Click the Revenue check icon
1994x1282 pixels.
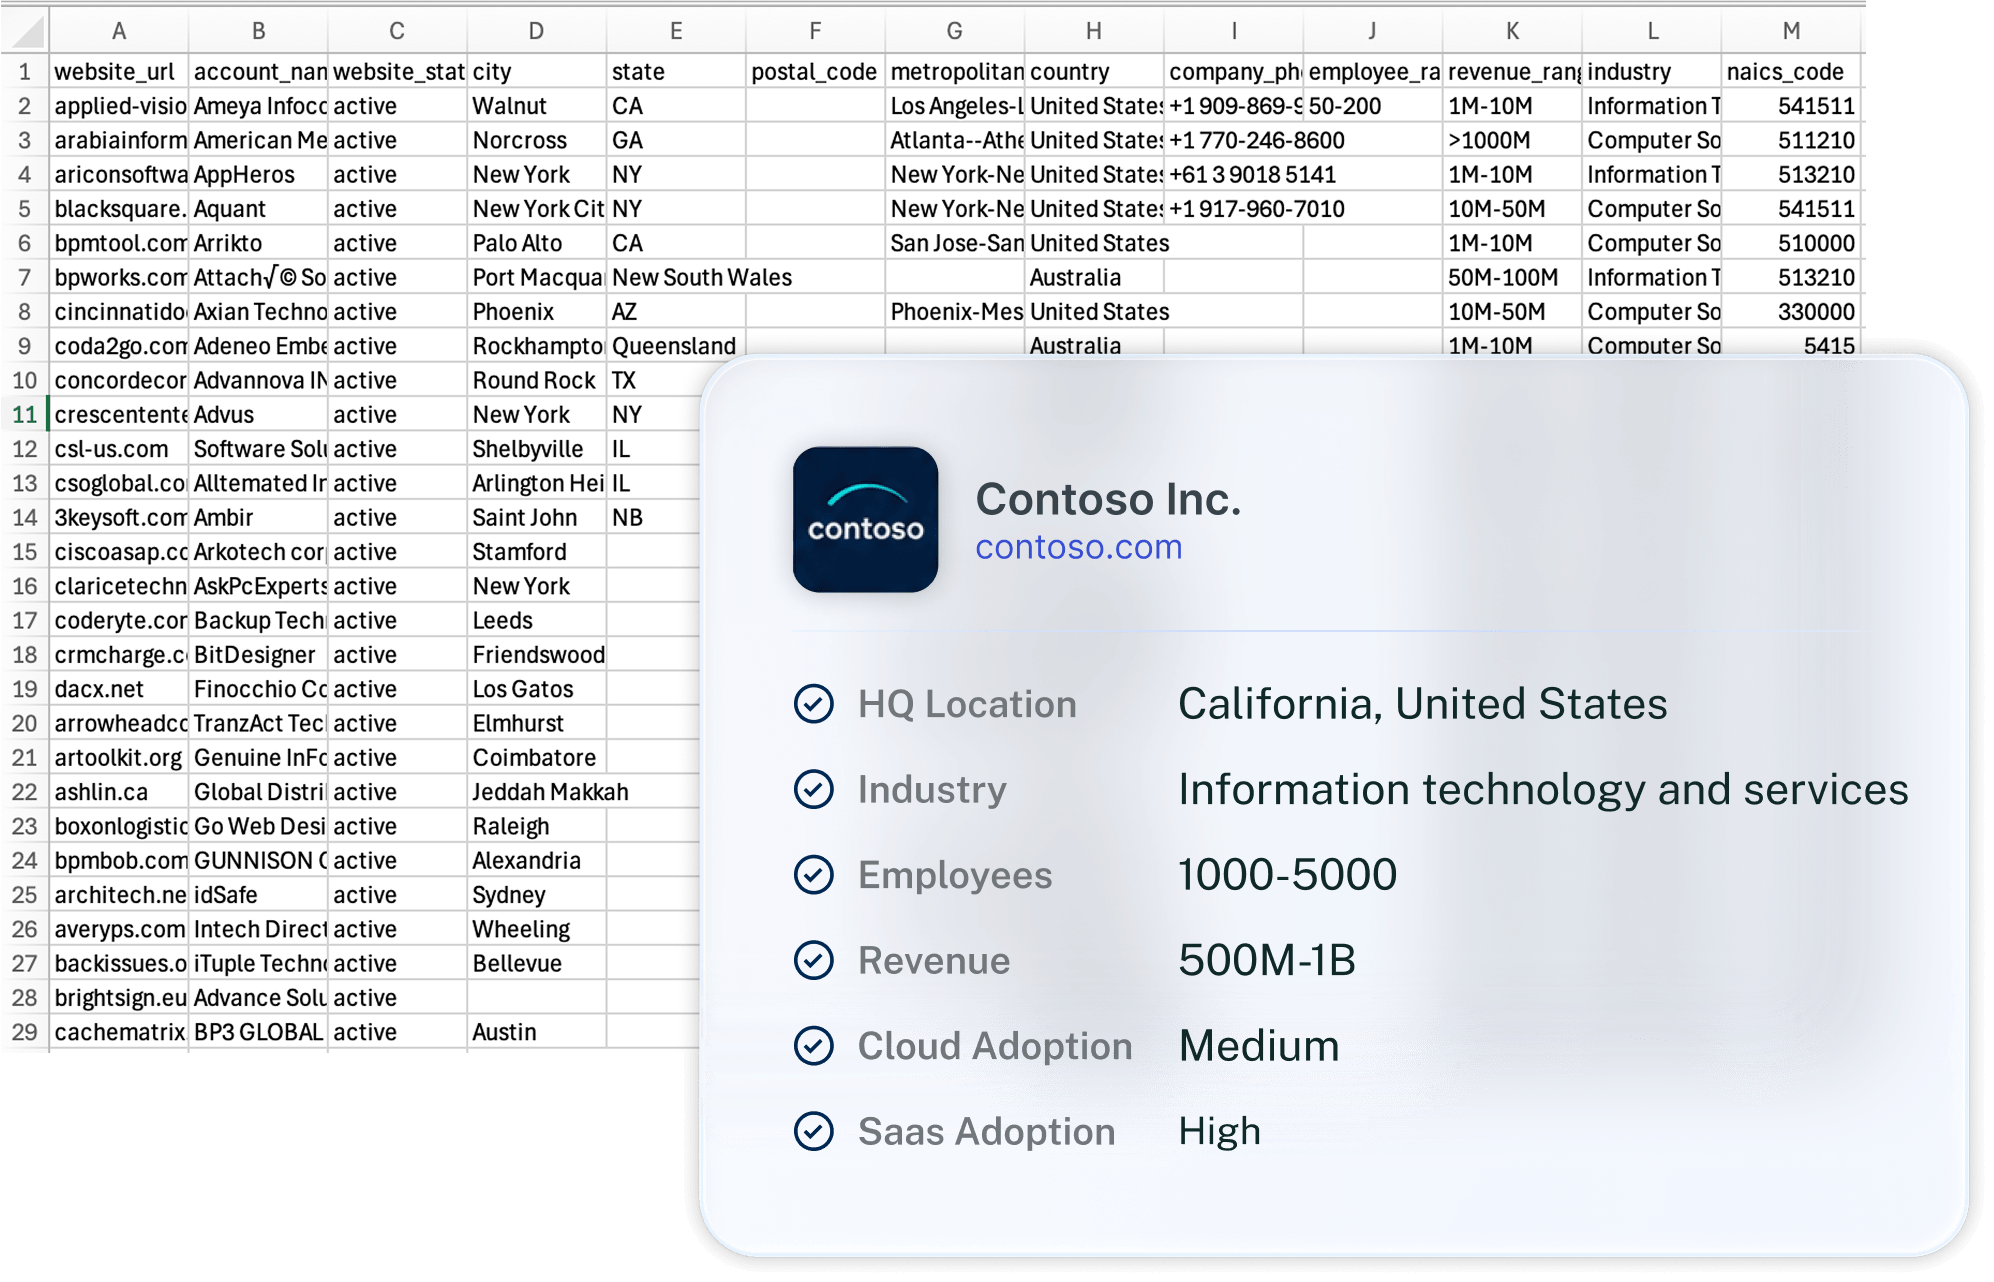tap(814, 960)
